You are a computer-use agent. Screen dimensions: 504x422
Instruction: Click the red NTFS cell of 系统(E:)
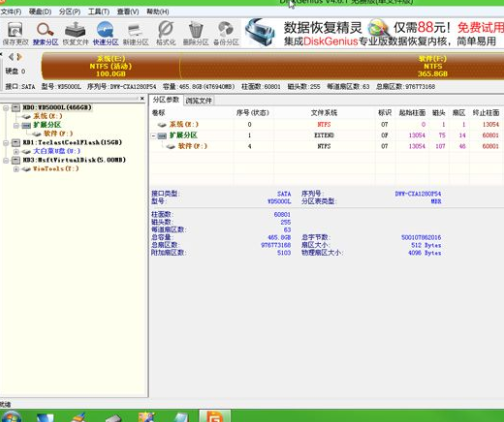(x=324, y=125)
